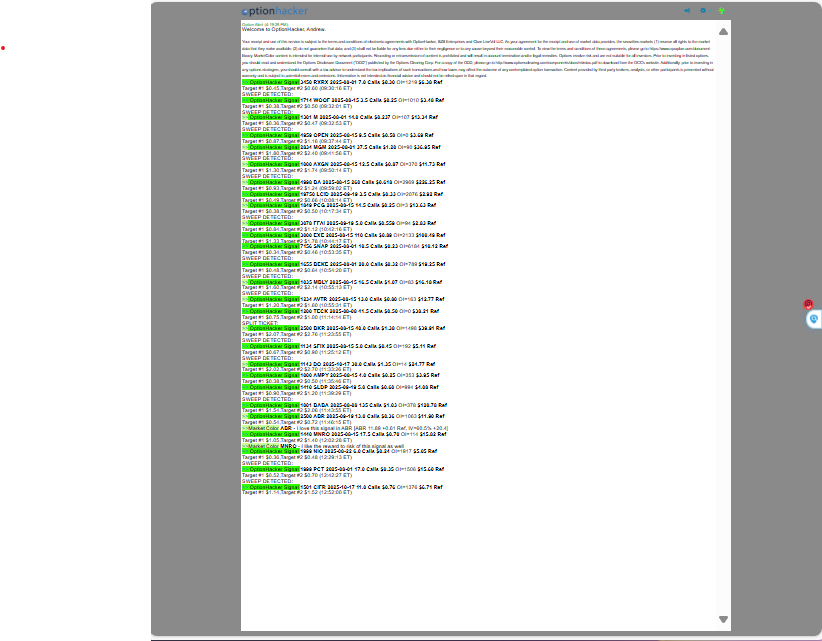Click the red notification badge at right edge
The image size is (822, 641).
[x=808, y=304]
